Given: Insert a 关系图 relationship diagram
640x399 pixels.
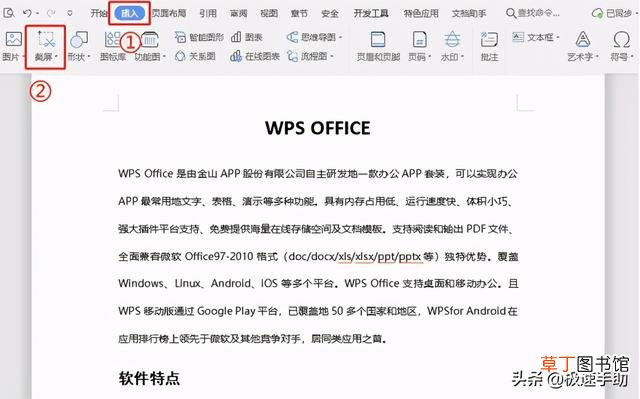Looking at the screenshot, I should coord(195,56).
